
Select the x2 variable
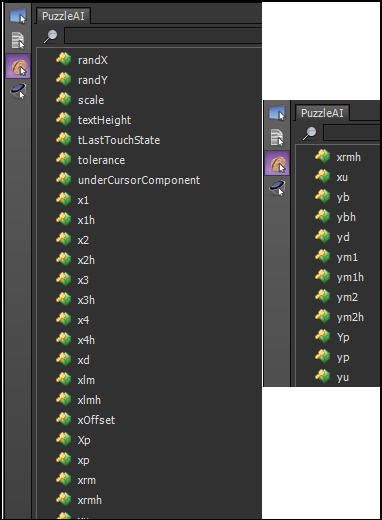click(83, 240)
